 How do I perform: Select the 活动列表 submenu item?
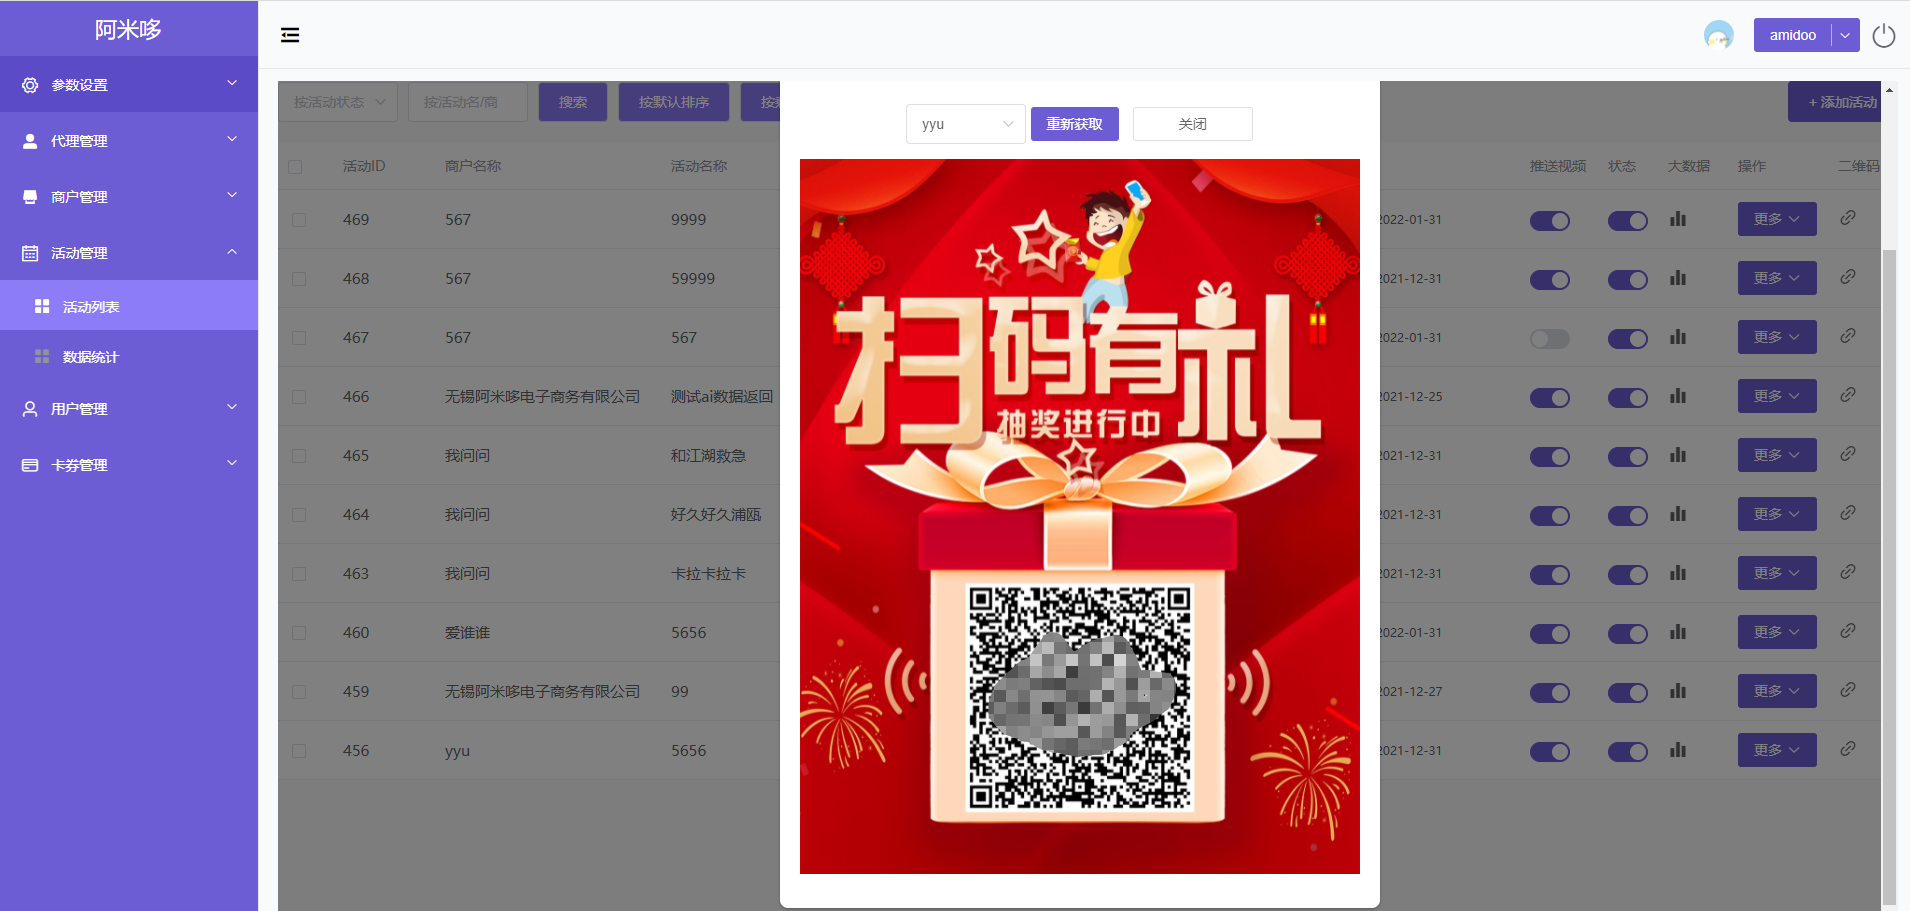(x=129, y=306)
